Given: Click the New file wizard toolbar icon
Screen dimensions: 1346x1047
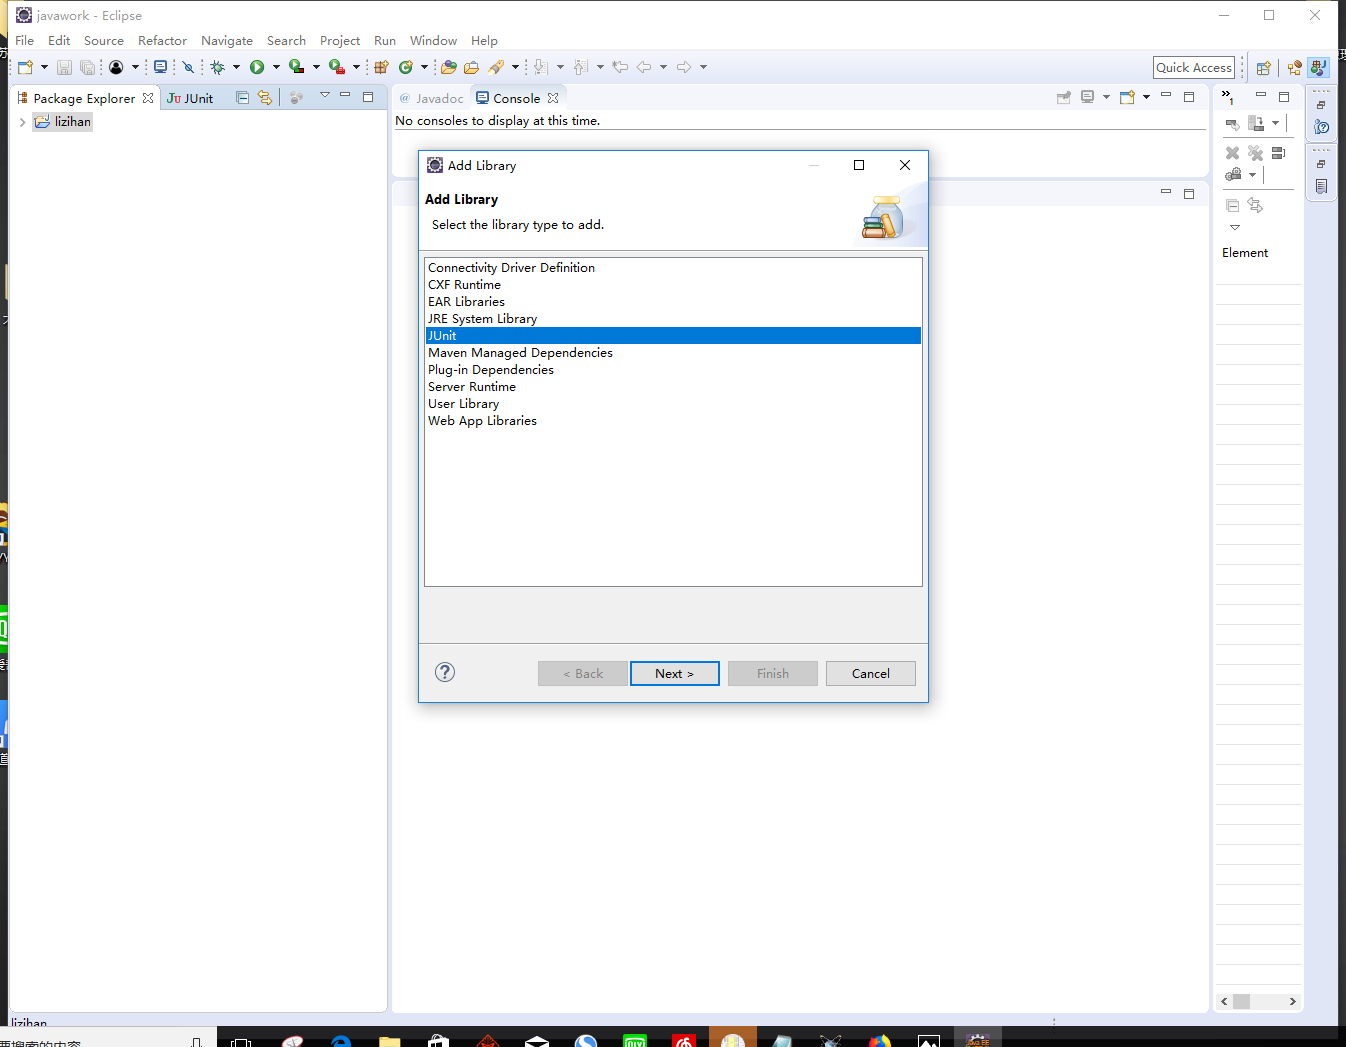Looking at the screenshot, I should 25,67.
